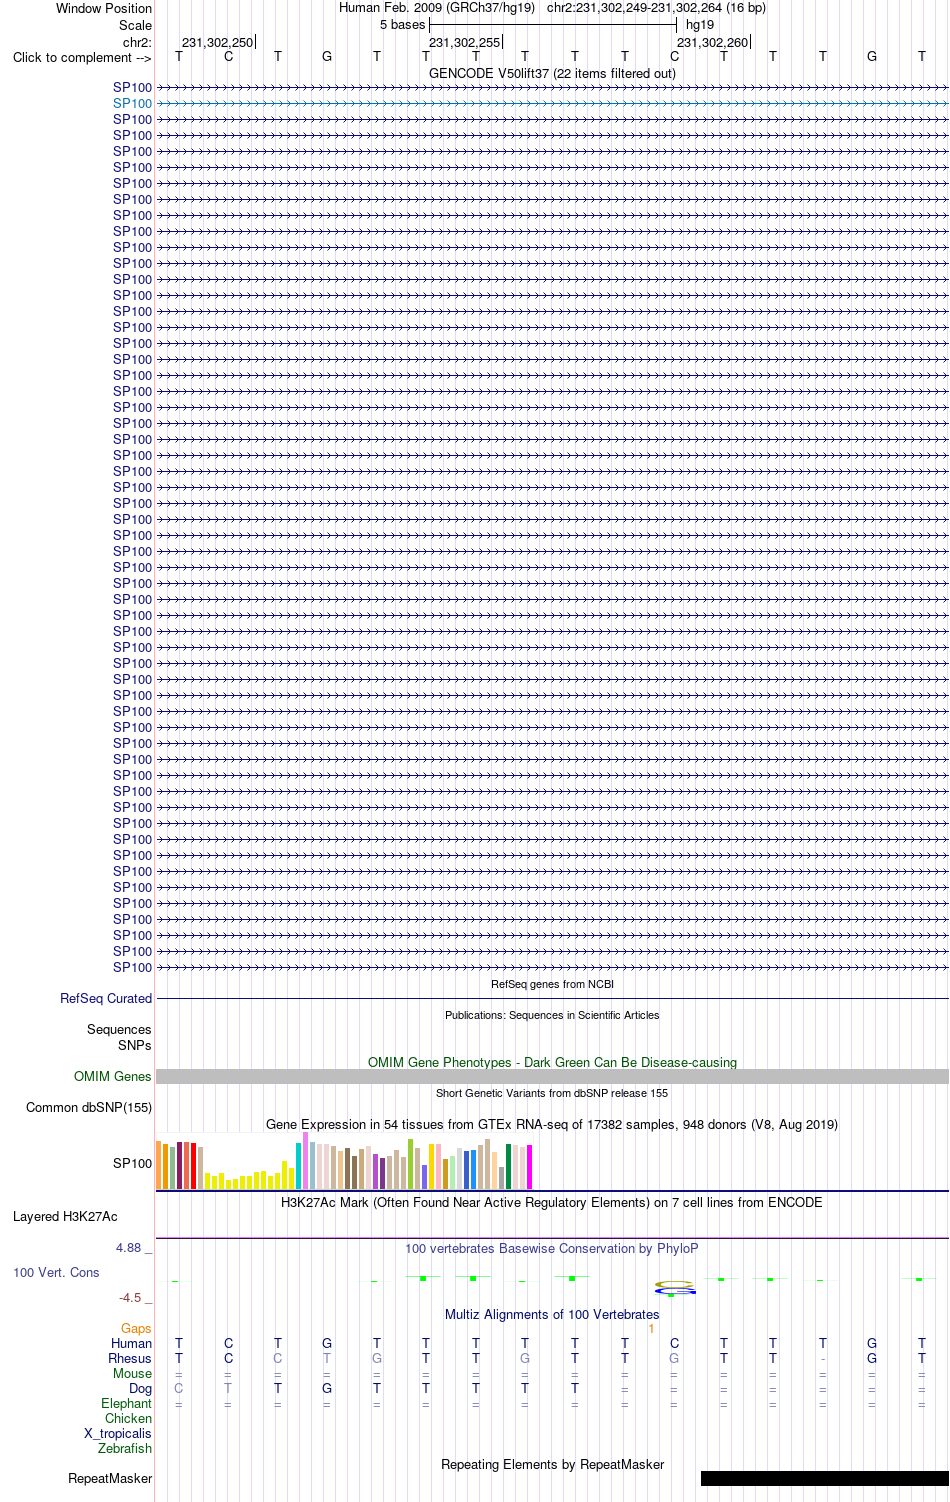Image resolution: width=950 pixels, height=1502 pixels.
Task: Click the dash in the Rhesus row
Action: (x=822, y=1358)
